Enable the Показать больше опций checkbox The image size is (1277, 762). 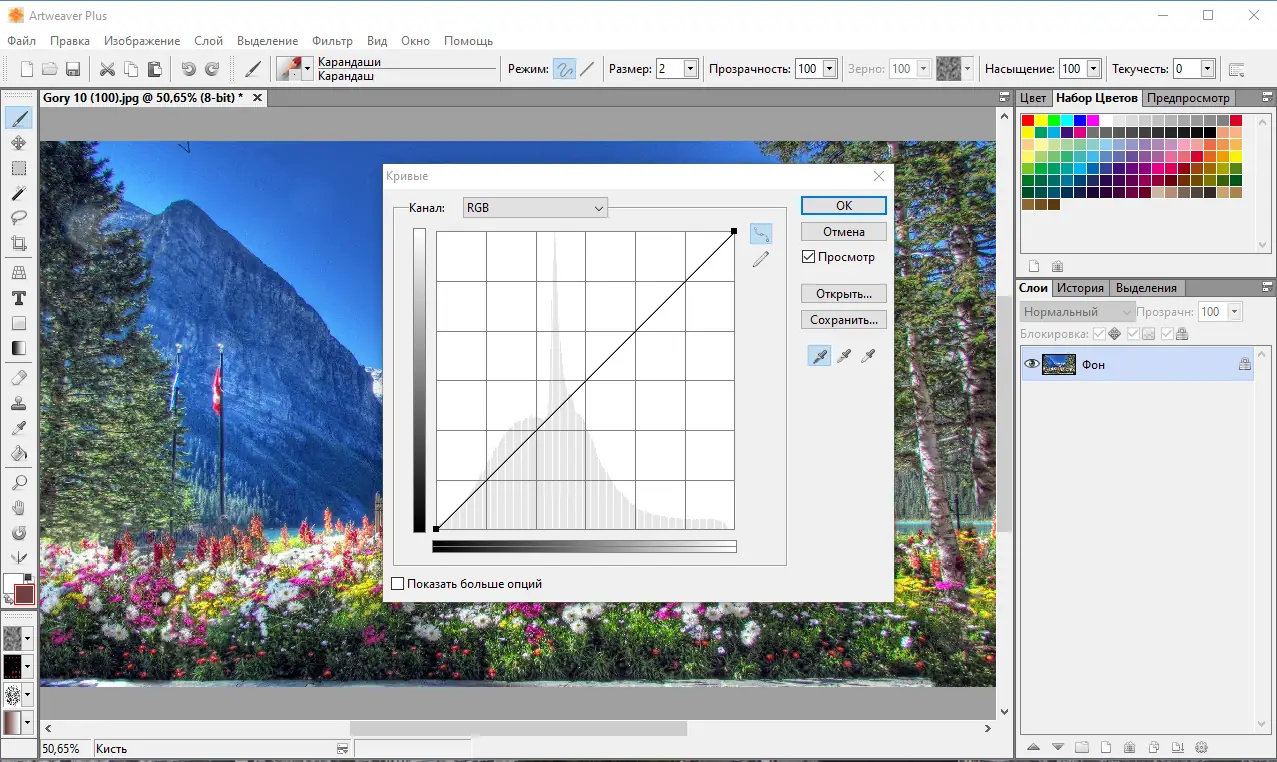coord(398,584)
